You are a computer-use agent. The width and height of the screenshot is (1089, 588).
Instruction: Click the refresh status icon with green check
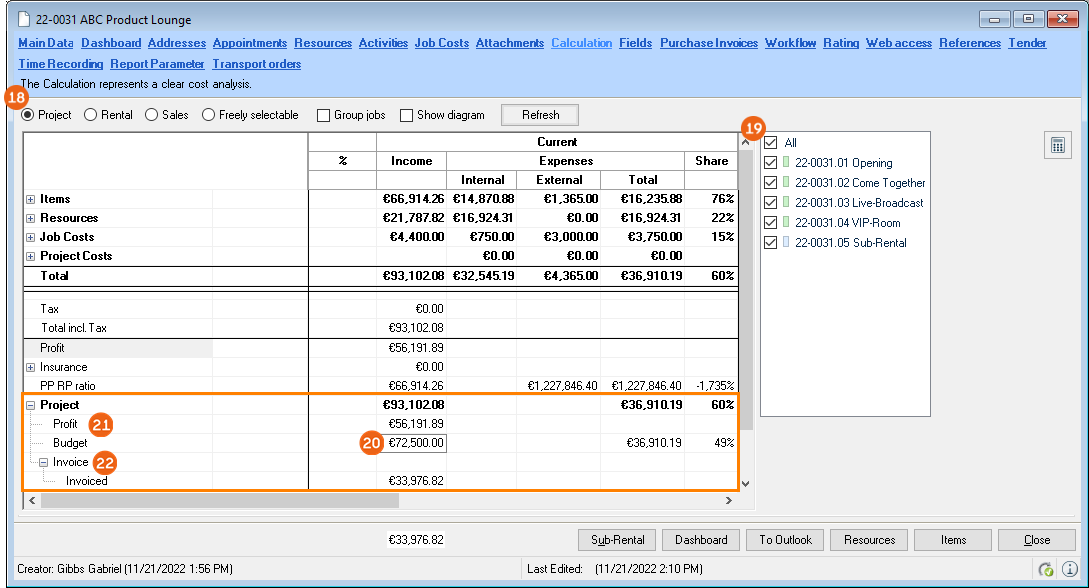(1046, 569)
